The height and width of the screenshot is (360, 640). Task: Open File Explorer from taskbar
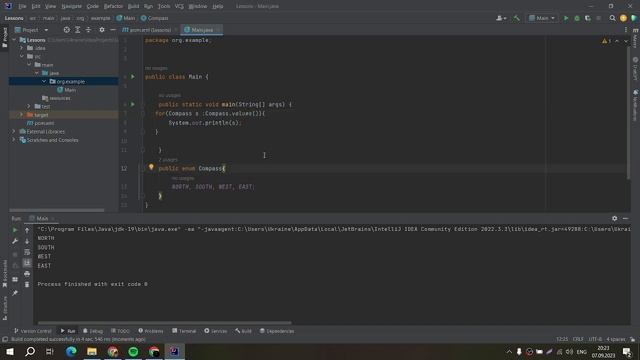pos(92,351)
